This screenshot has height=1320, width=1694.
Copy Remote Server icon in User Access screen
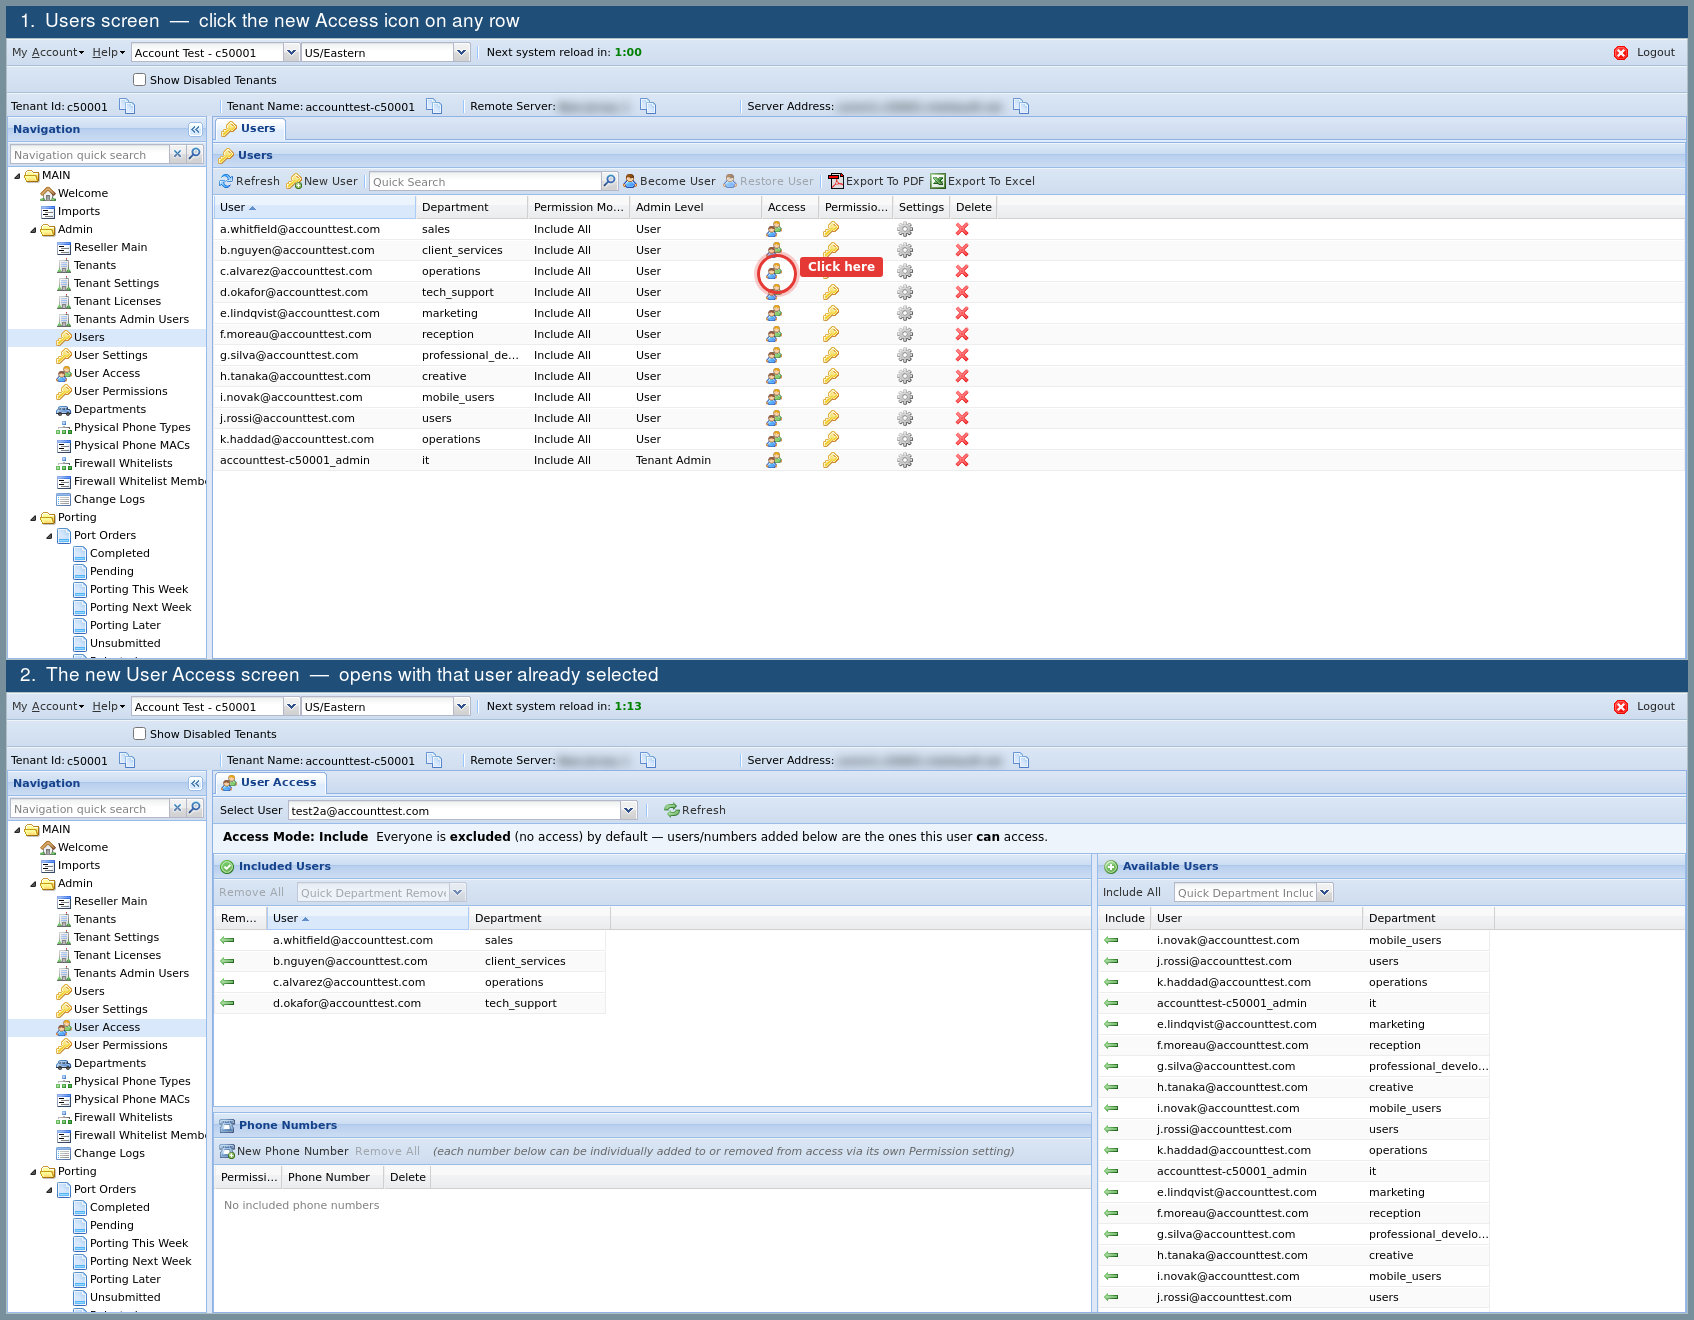[648, 760]
